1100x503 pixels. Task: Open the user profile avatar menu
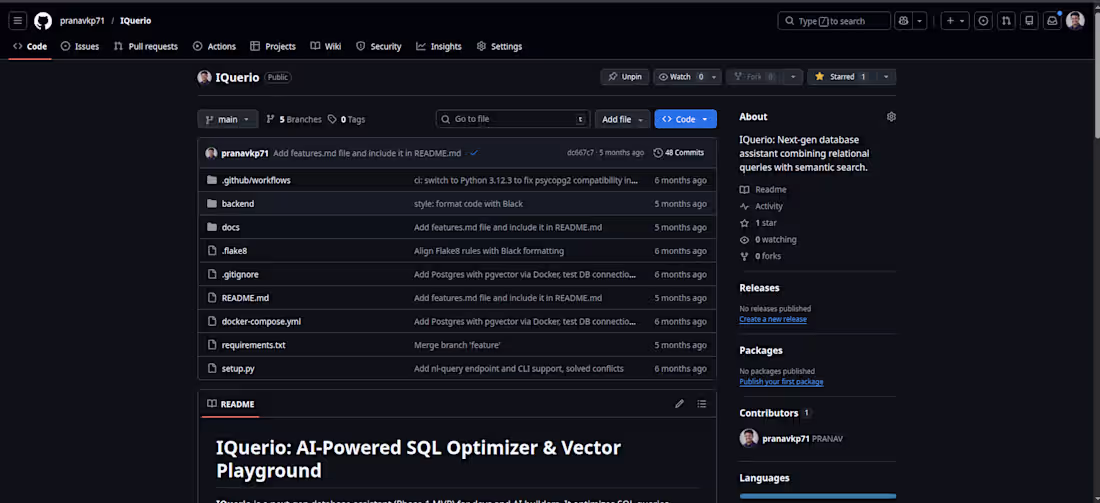click(x=1075, y=21)
